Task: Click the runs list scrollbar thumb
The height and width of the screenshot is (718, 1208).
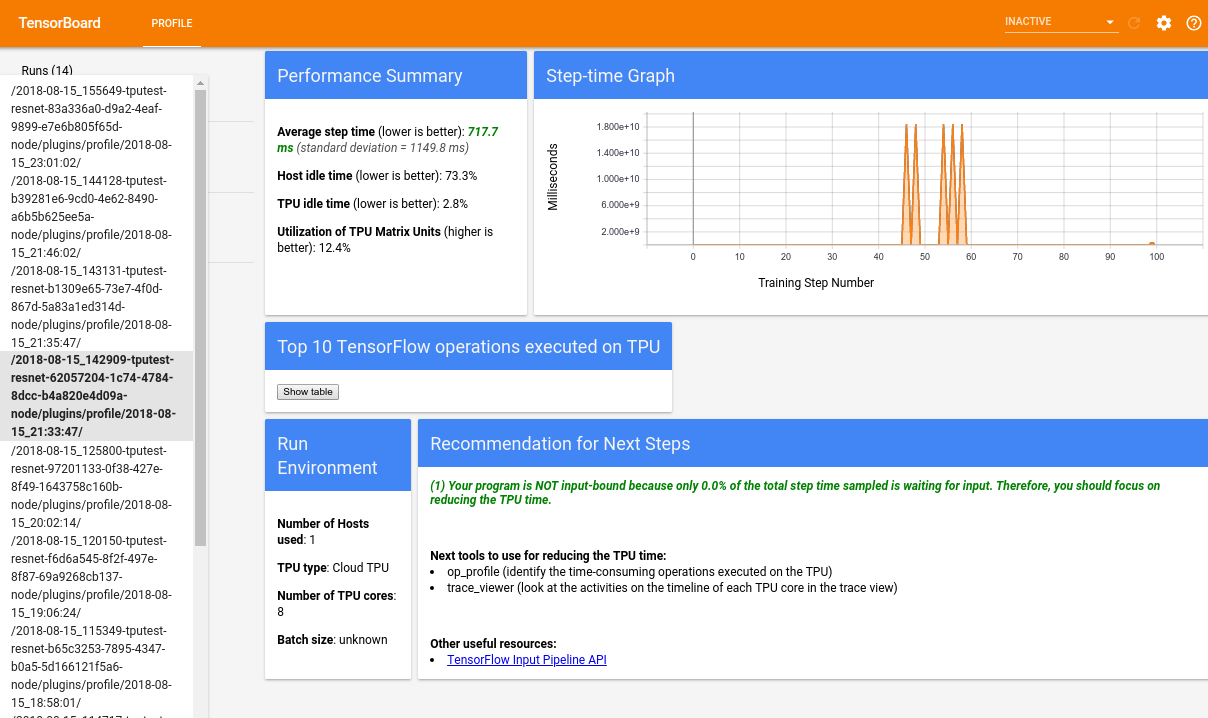Action: point(201,318)
